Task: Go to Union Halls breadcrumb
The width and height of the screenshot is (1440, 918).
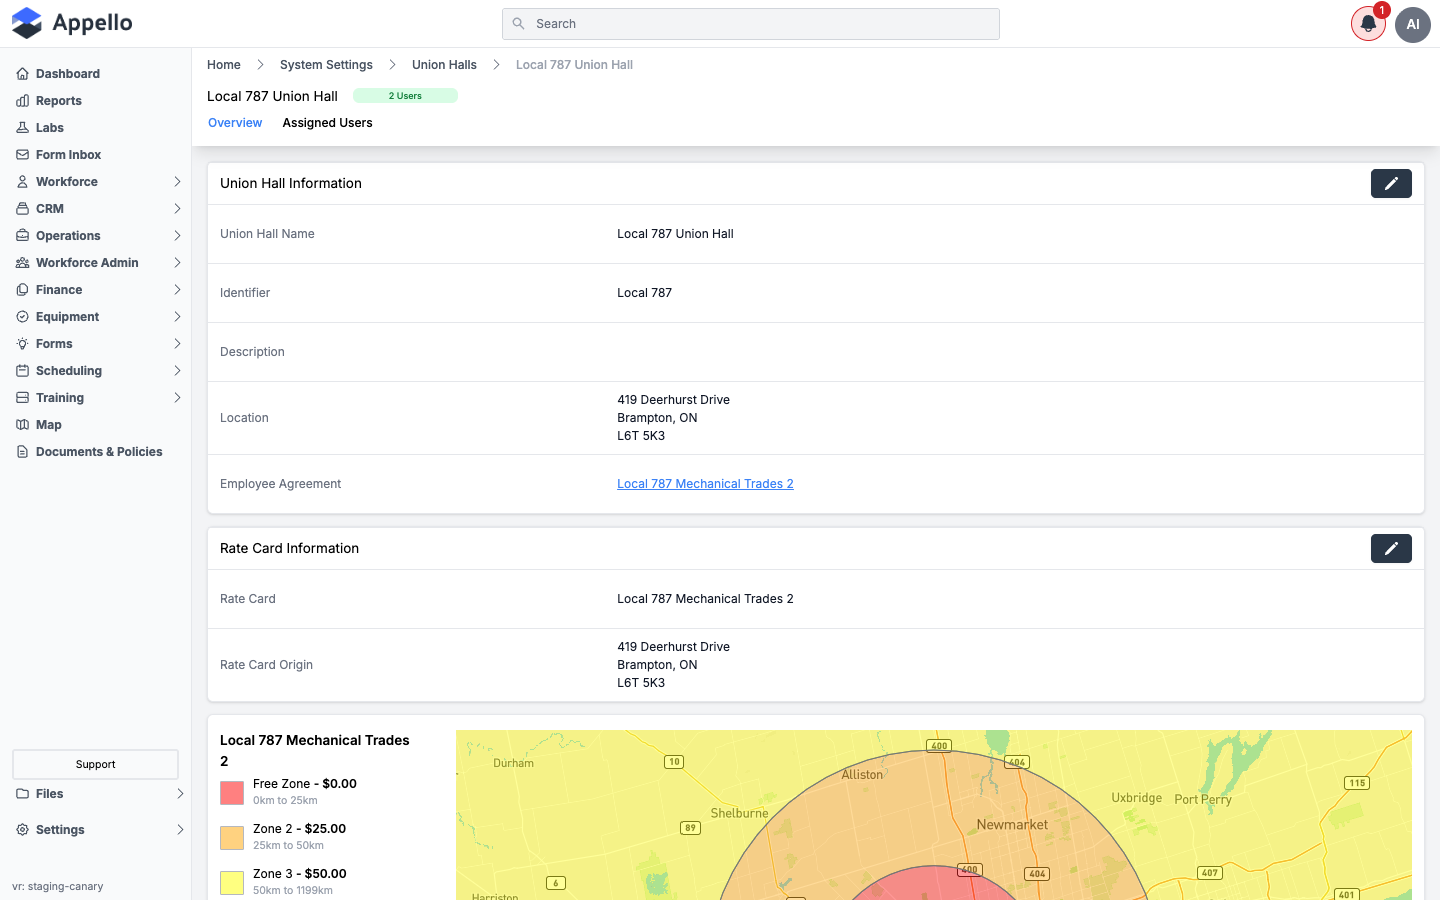Action: (444, 65)
